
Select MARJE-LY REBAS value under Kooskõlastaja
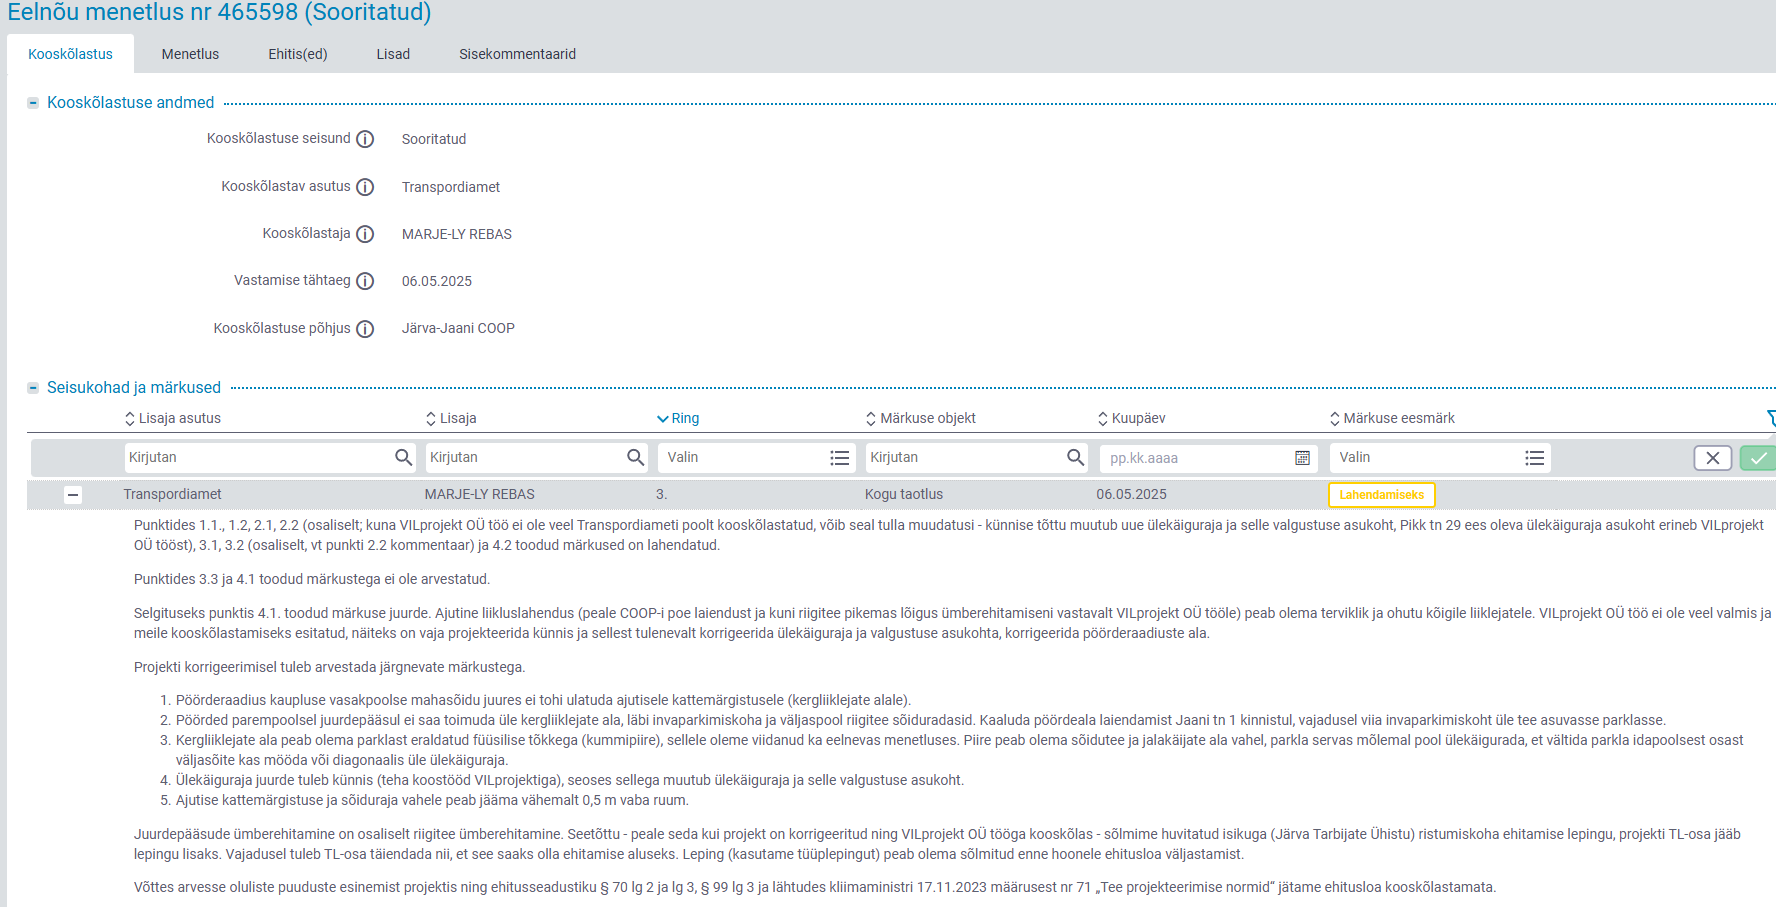tap(457, 234)
